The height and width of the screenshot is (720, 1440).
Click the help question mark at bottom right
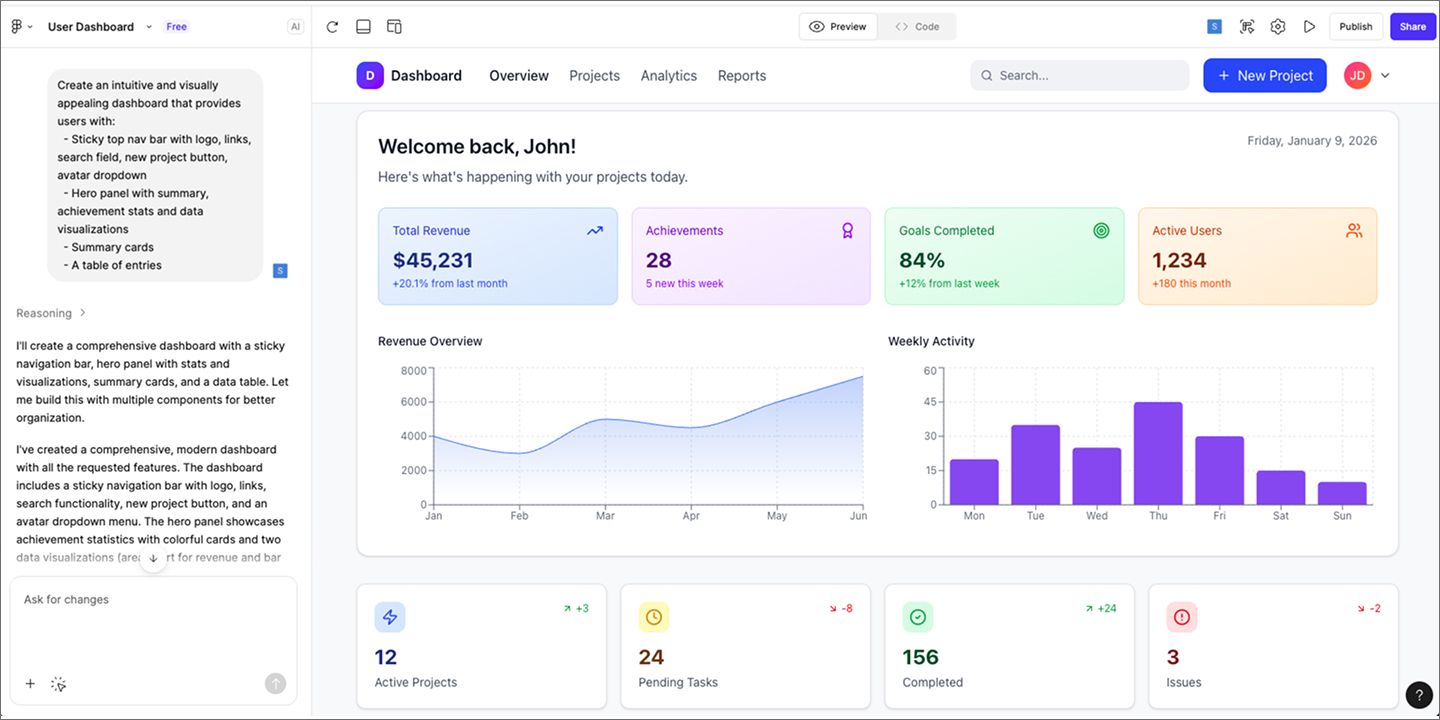click(1418, 695)
